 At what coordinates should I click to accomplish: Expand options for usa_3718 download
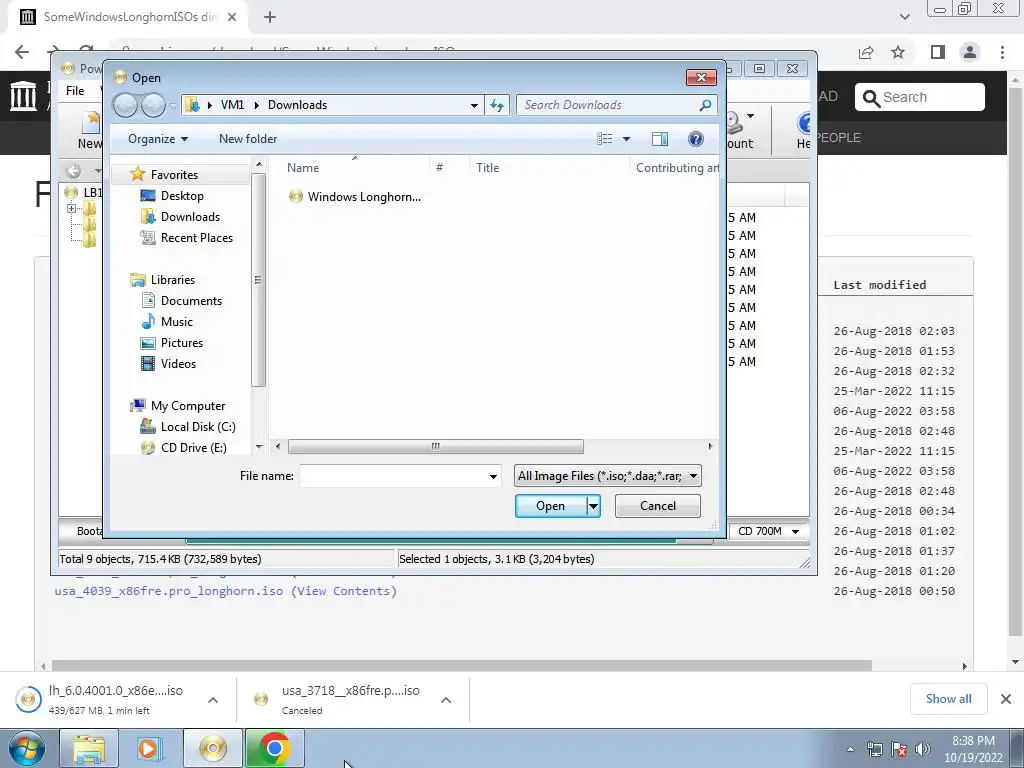click(446, 699)
